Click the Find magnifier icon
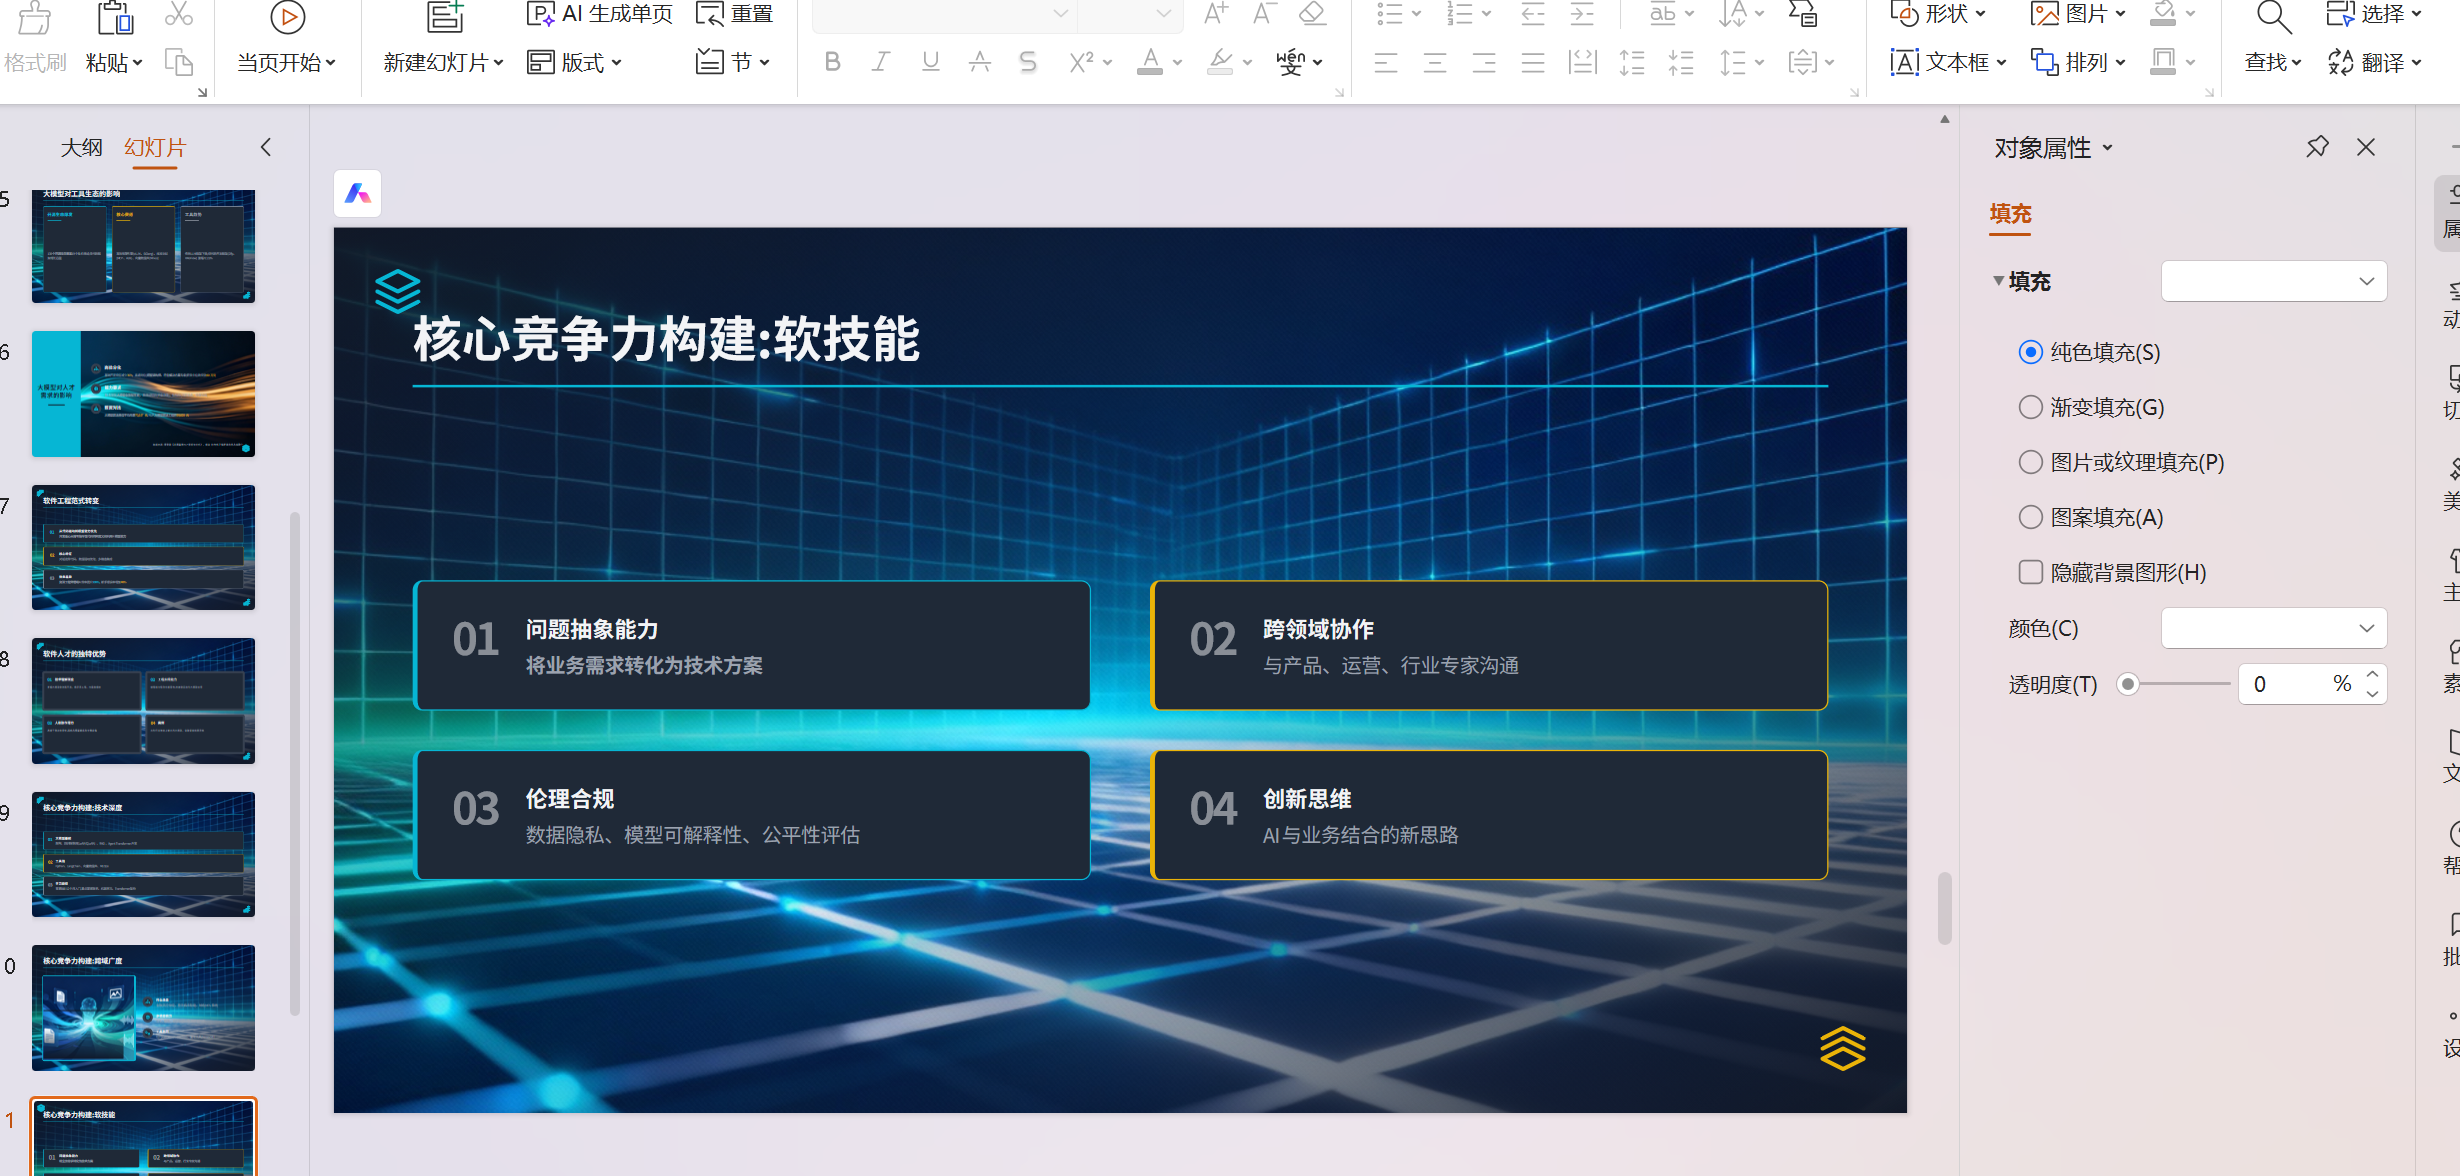The width and height of the screenshot is (2460, 1176). [2272, 18]
